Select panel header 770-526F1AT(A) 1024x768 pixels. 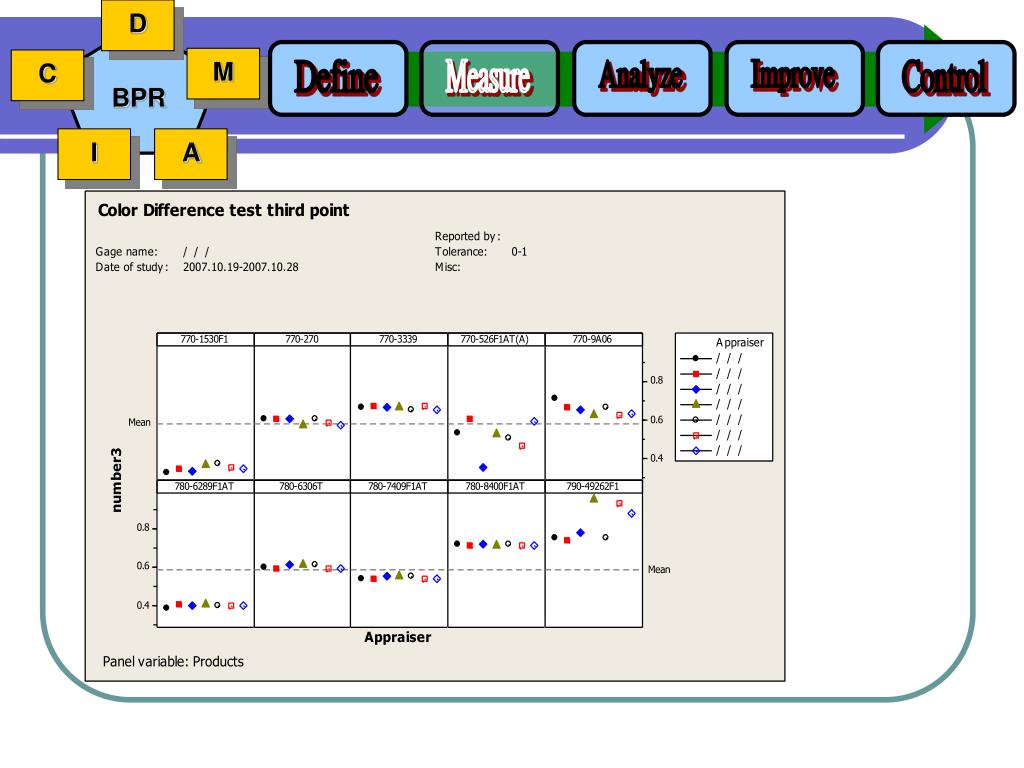pos(495,340)
